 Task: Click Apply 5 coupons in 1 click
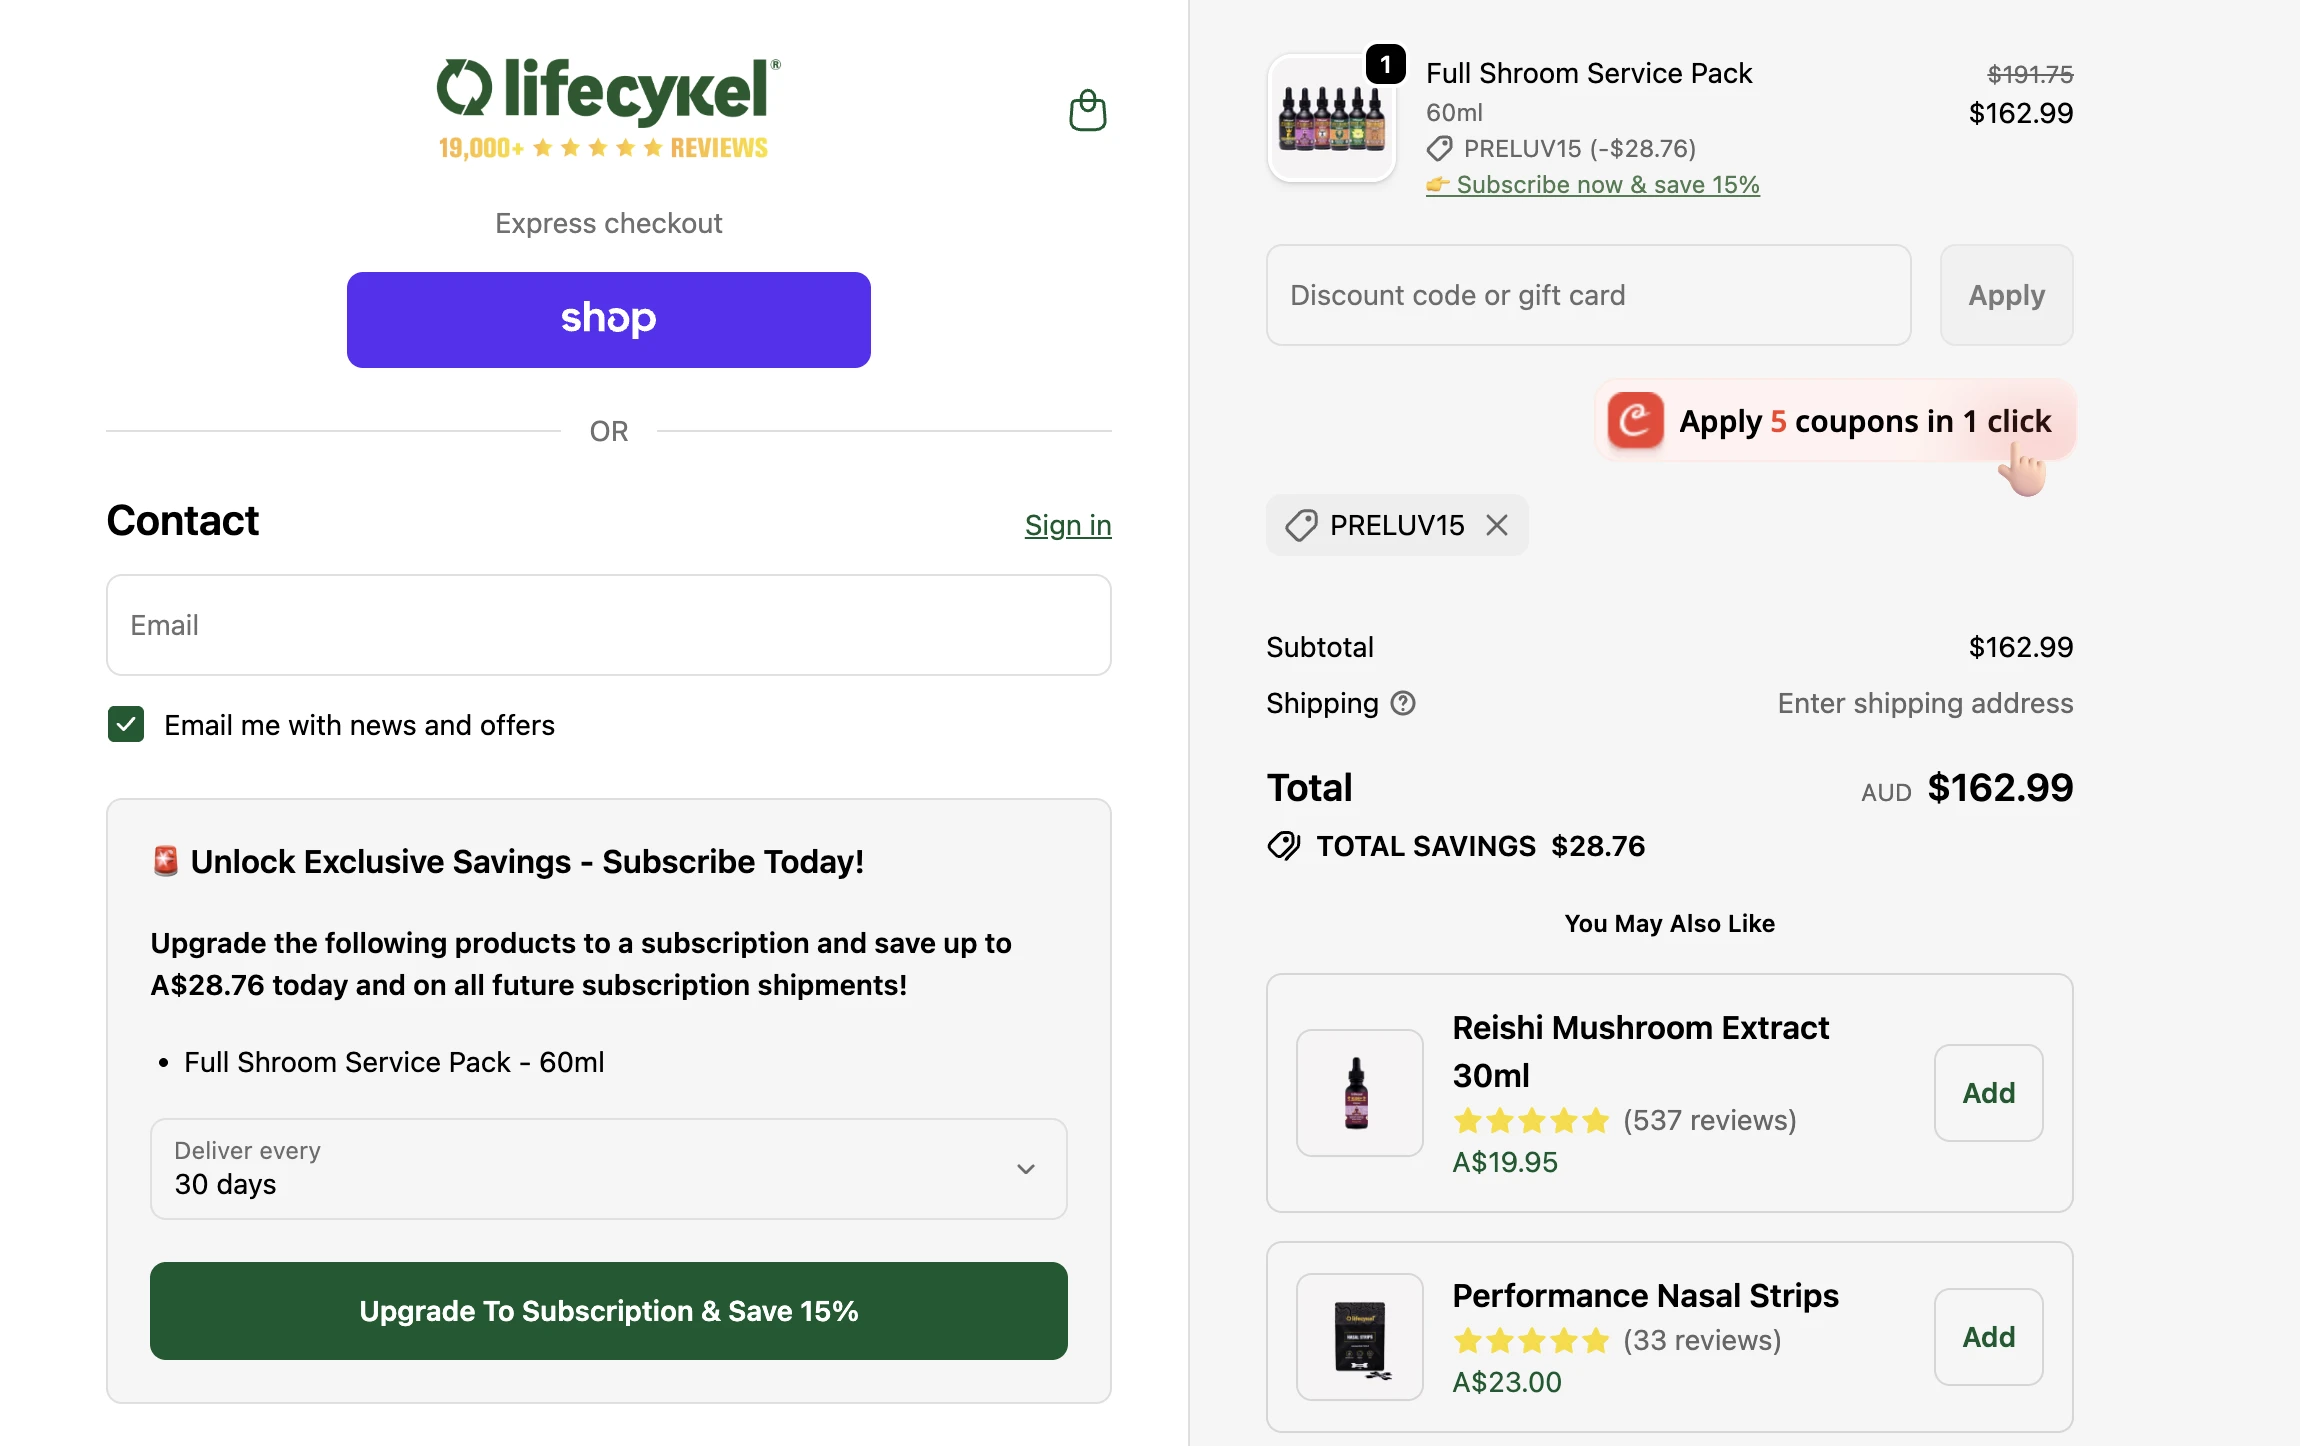coord(1835,421)
